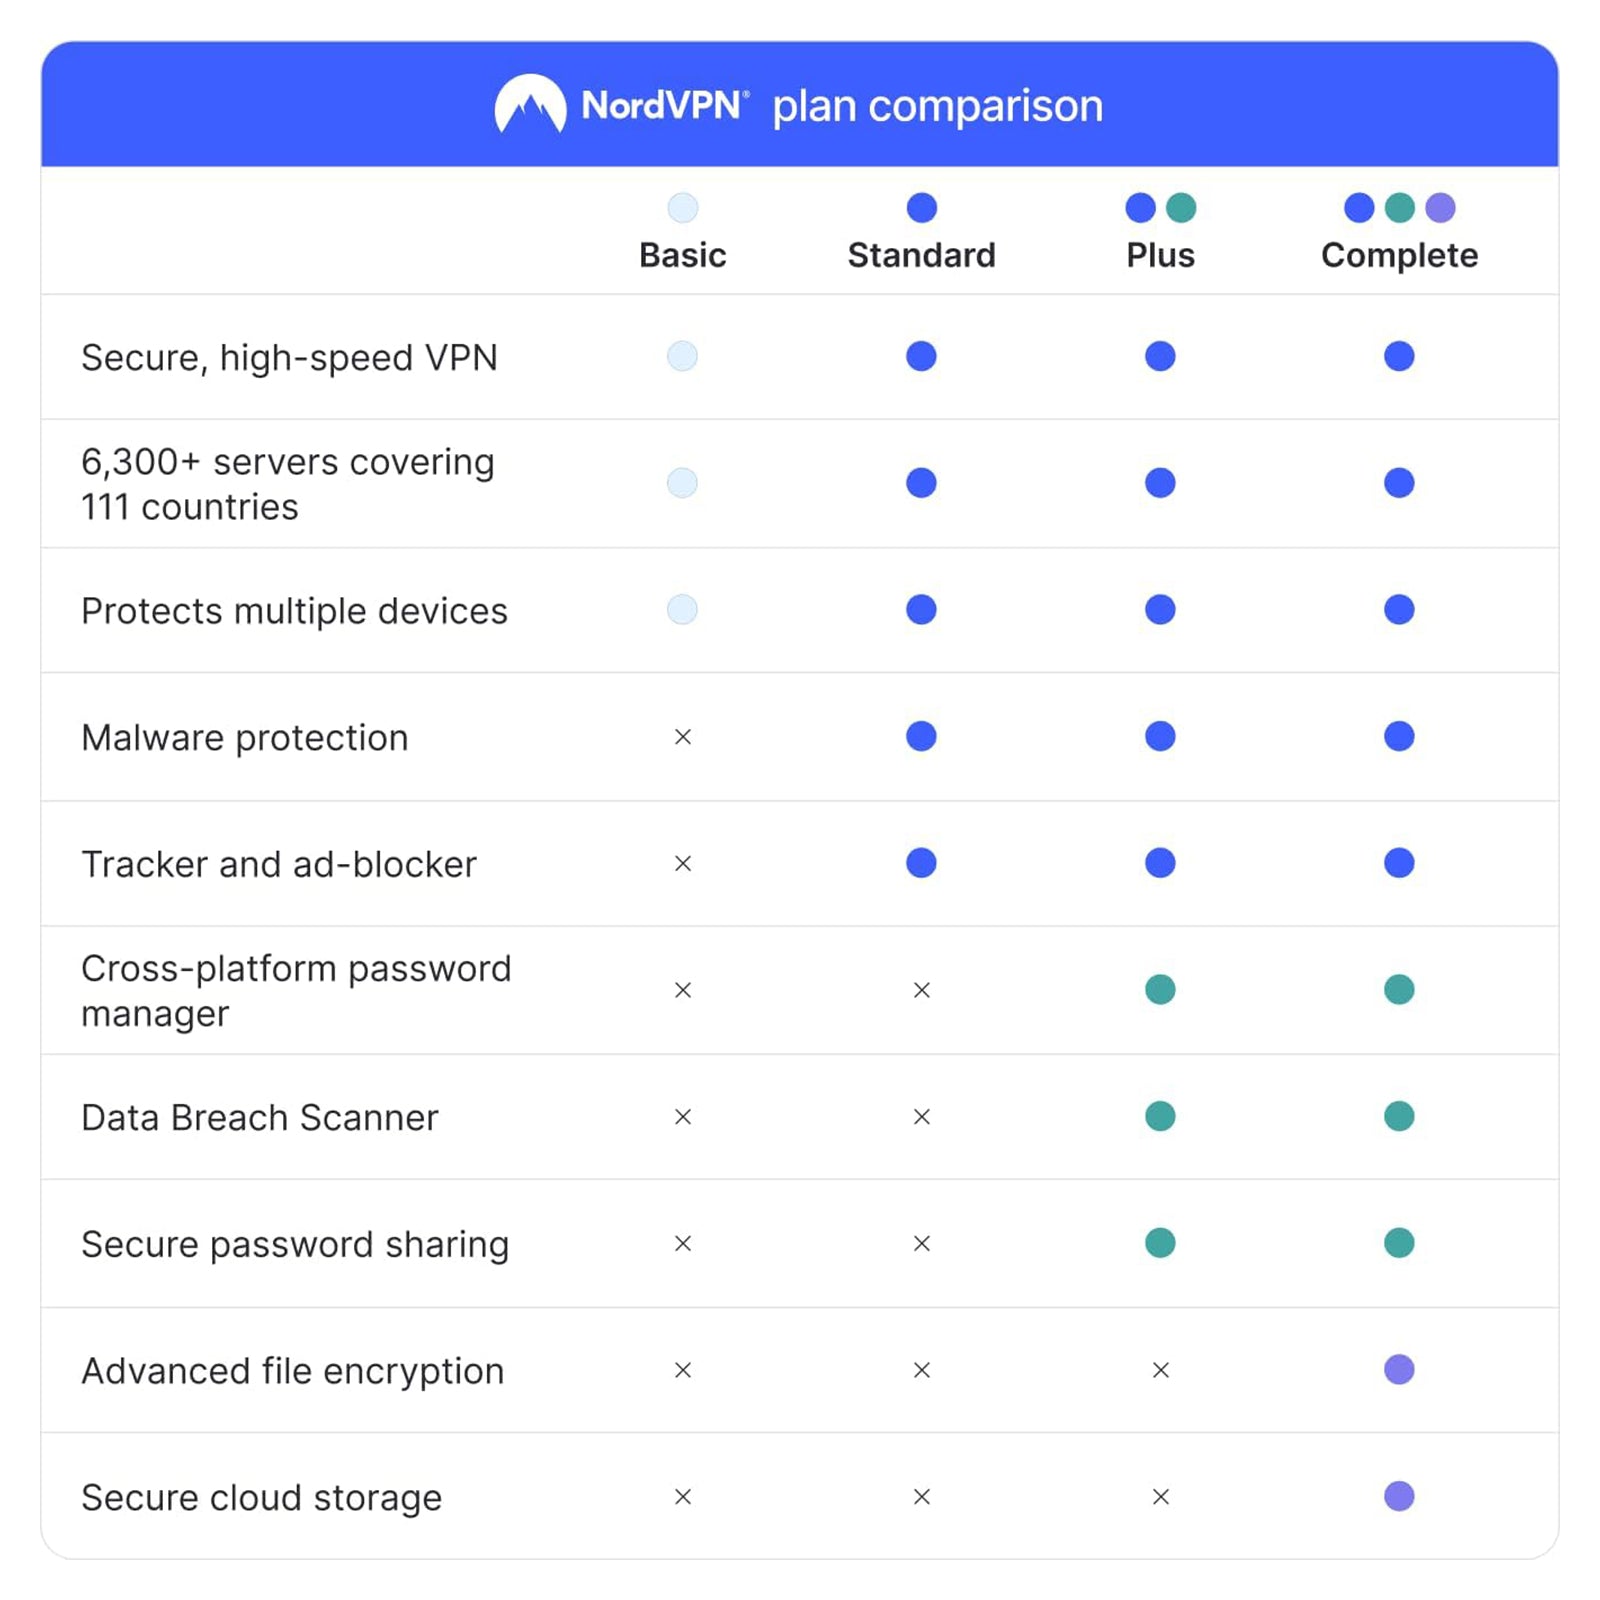Click the teal dot for Data Breach Scanner under Plus
The image size is (1600, 1600).
pos(1160,1116)
